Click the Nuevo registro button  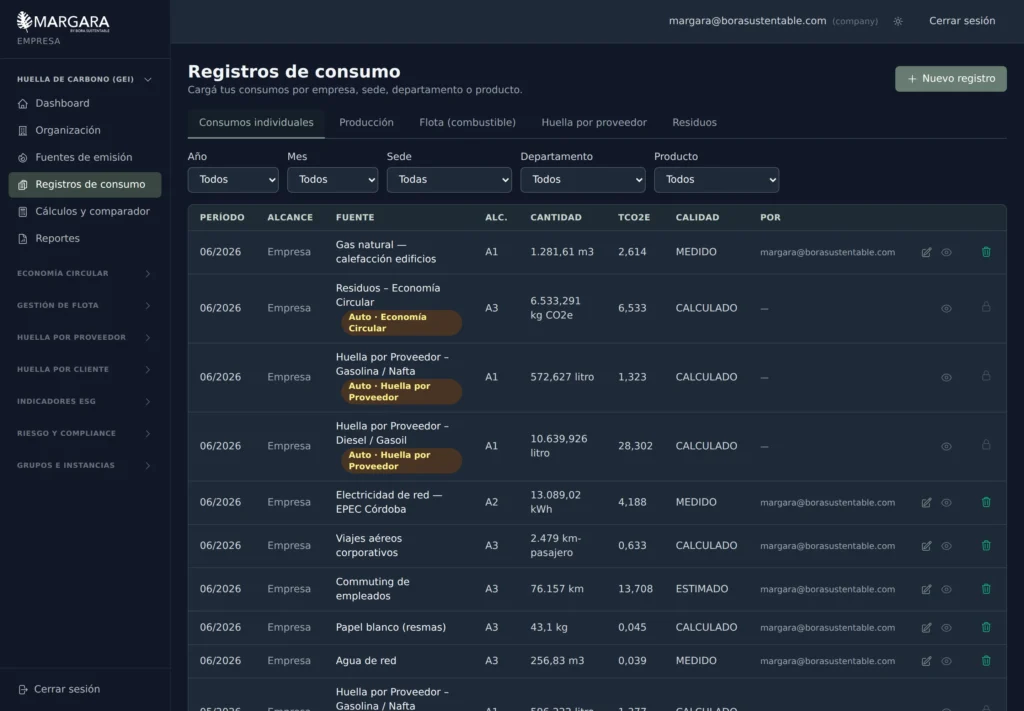(x=950, y=79)
